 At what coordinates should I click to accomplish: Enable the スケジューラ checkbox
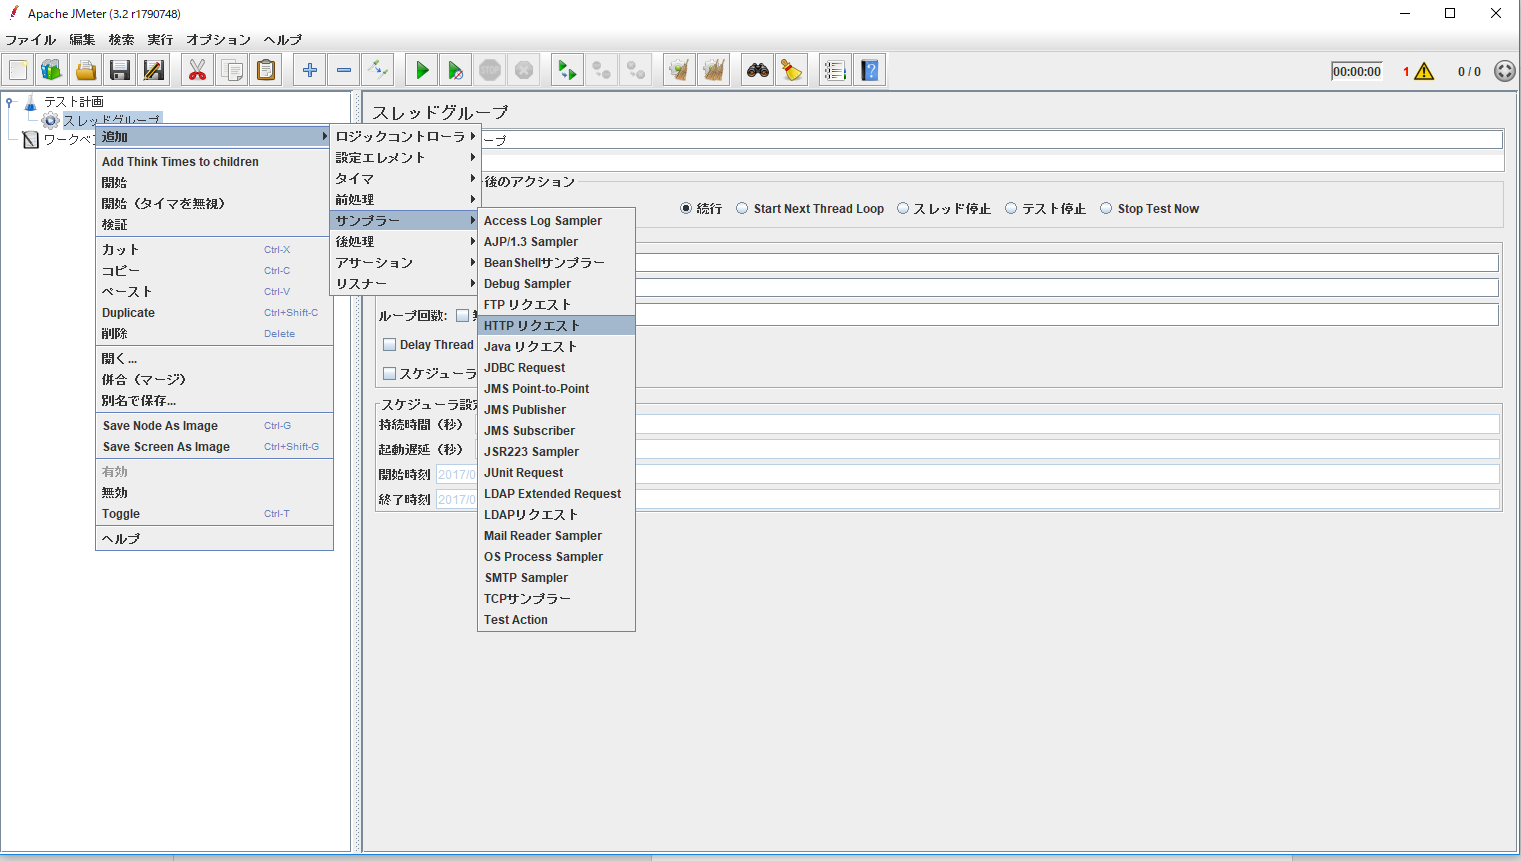[x=389, y=372]
